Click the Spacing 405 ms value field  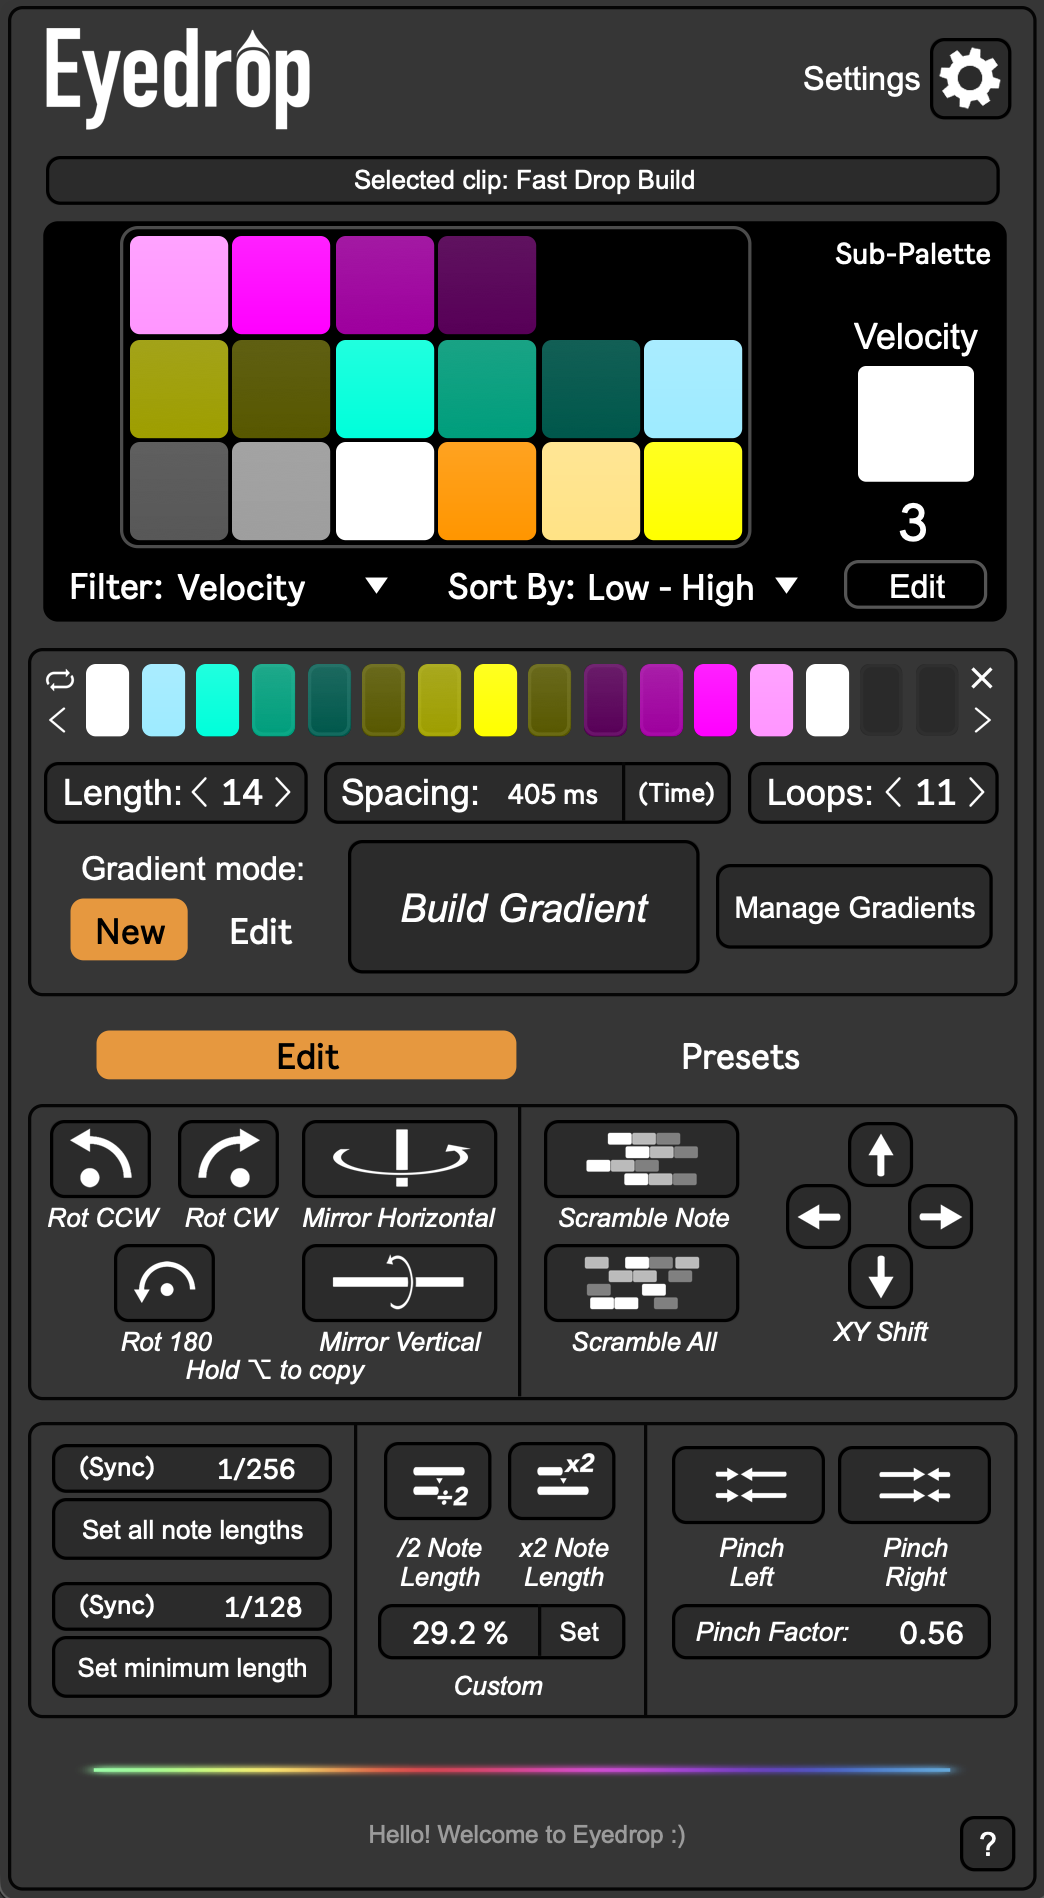(552, 794)
